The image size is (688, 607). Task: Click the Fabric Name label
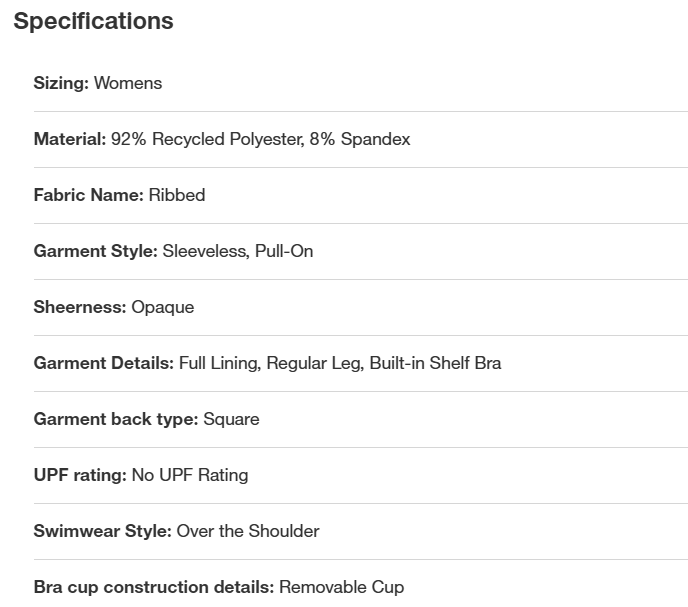coord(88,195)
